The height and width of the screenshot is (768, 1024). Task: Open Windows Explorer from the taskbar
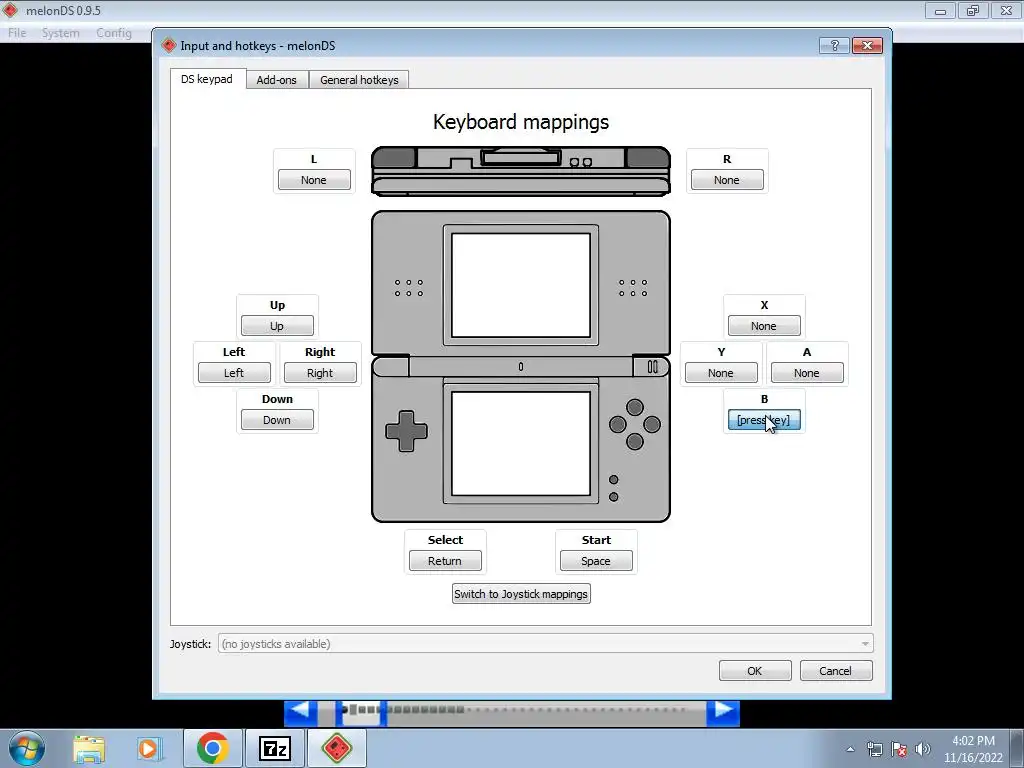coord(89,748)
